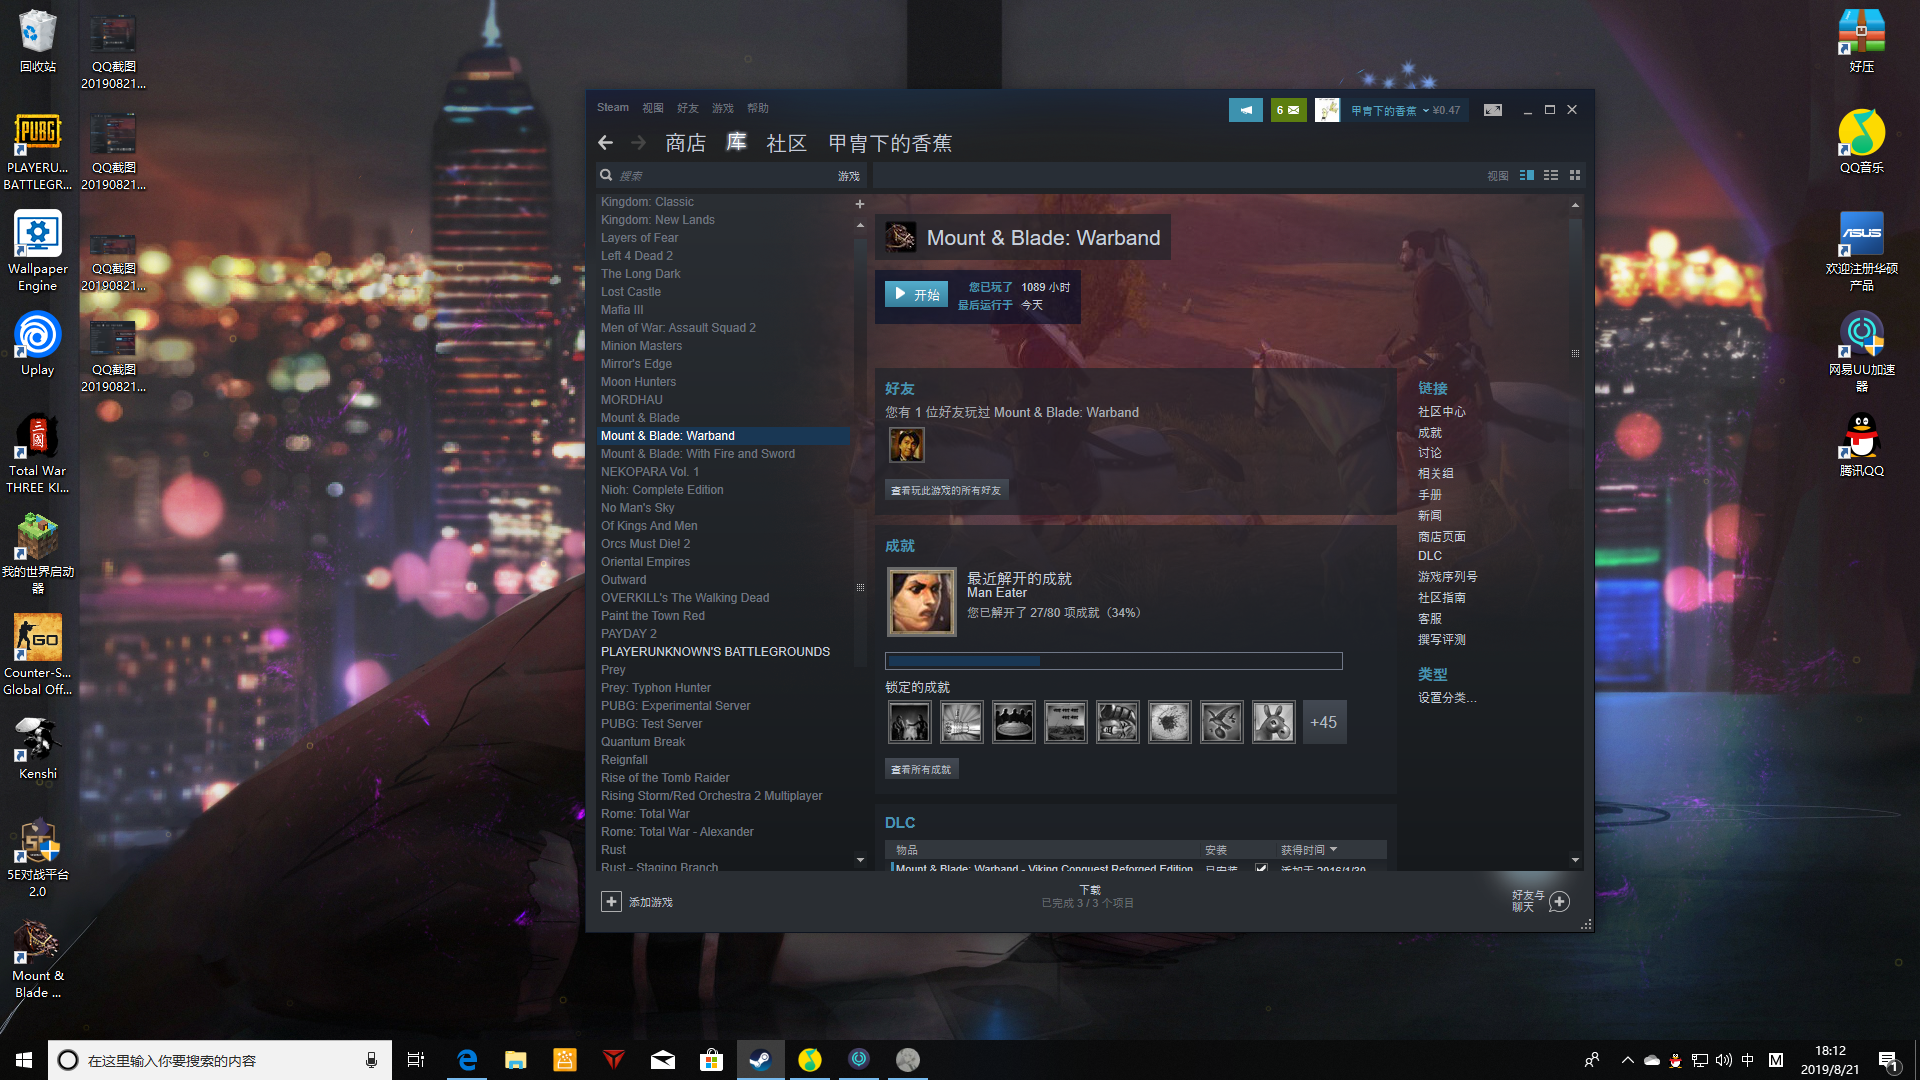Open the green inbox notifications icon
This screenshot has width=1920, height=1080.
(x=1288, y=110)
